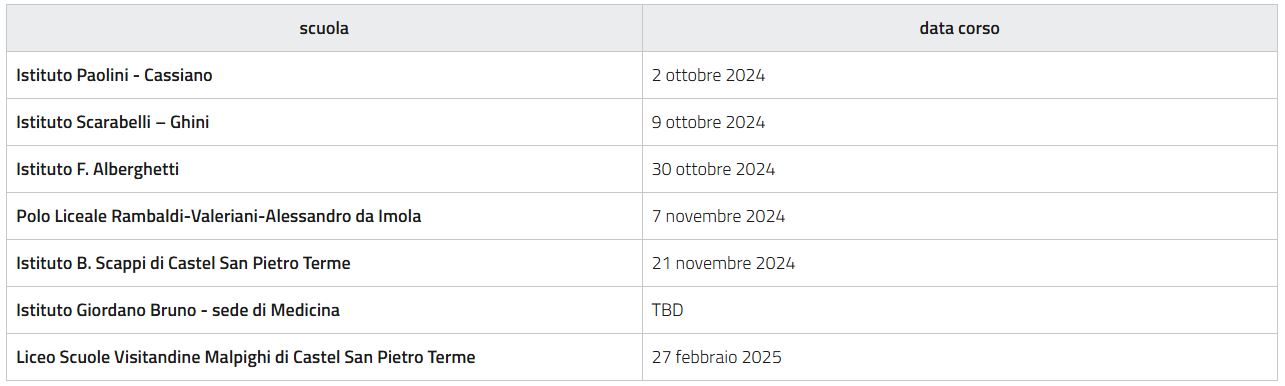Viewport: 1285px width, 386px height.
Task: Select Polo Liceale Rambaldi-Valeriani-Alessandro da Imola cell
Action: tap(324, 216)
